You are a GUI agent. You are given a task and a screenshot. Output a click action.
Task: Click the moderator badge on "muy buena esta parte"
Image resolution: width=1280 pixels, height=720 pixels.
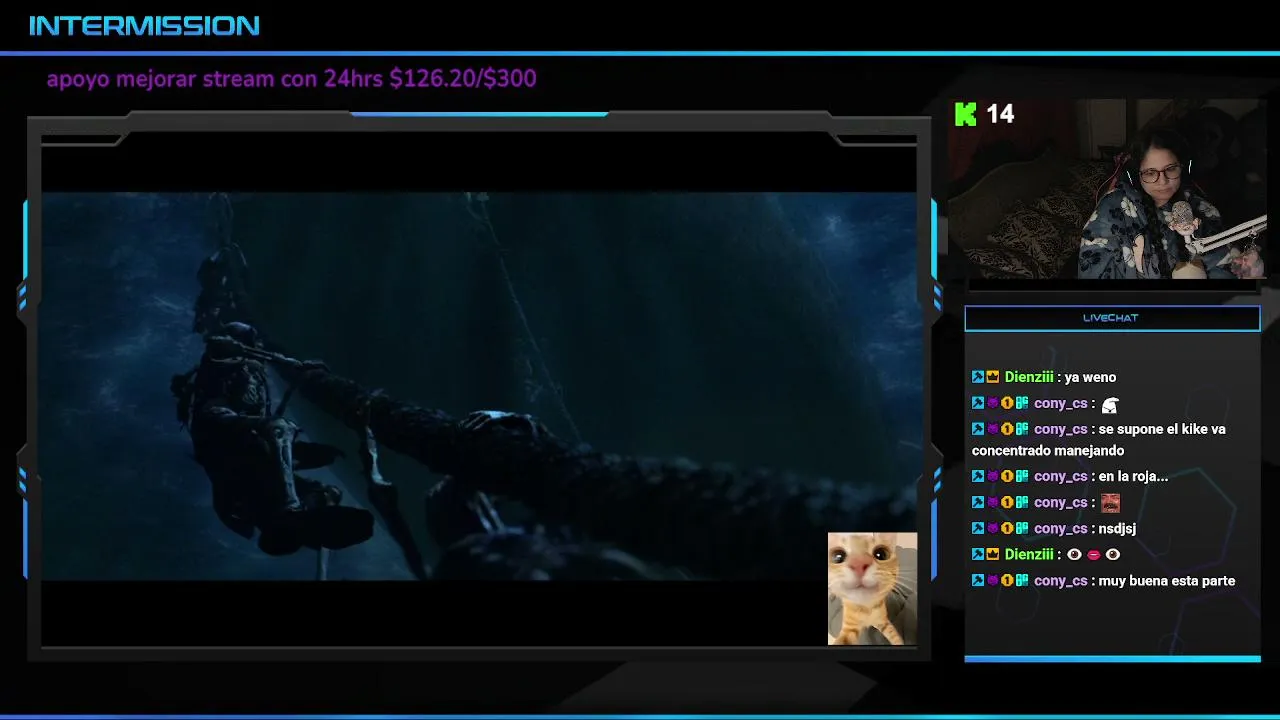[x=978, y=580]
